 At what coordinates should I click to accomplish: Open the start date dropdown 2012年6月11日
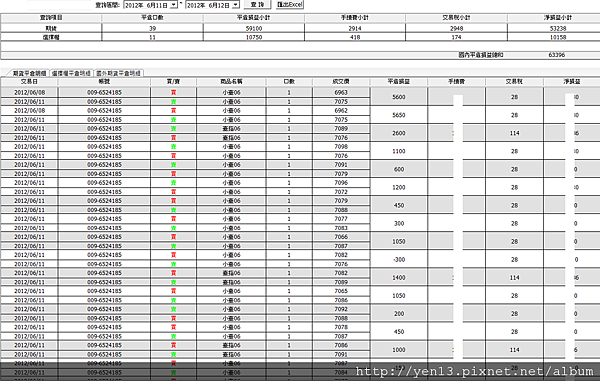pyautogui.click(x=173, y=5)
